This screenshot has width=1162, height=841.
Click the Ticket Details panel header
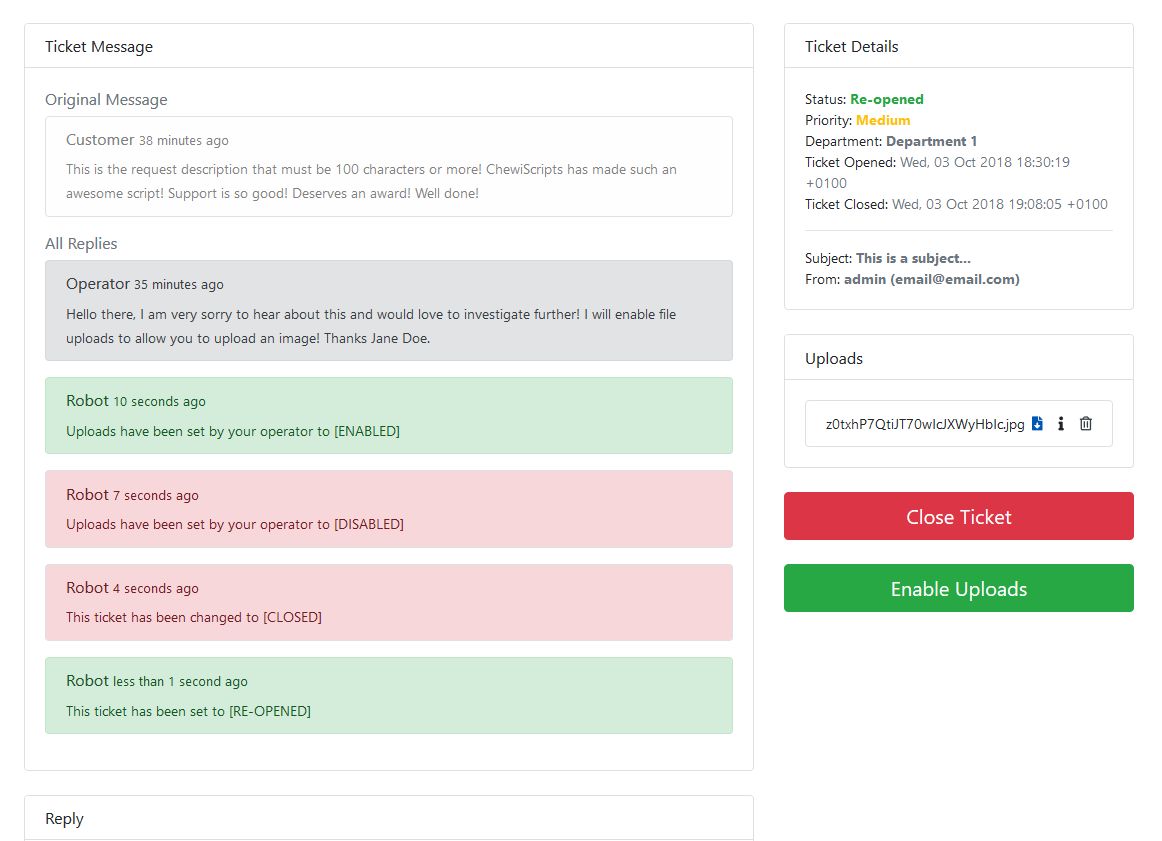point(958,46)
